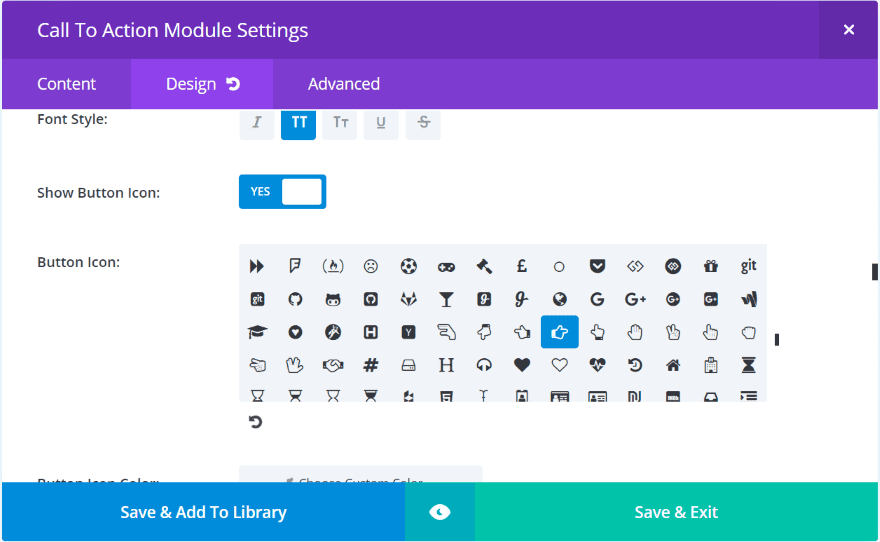
Task: Choose the Foursquare flag icon
Action: coord(295,266)
